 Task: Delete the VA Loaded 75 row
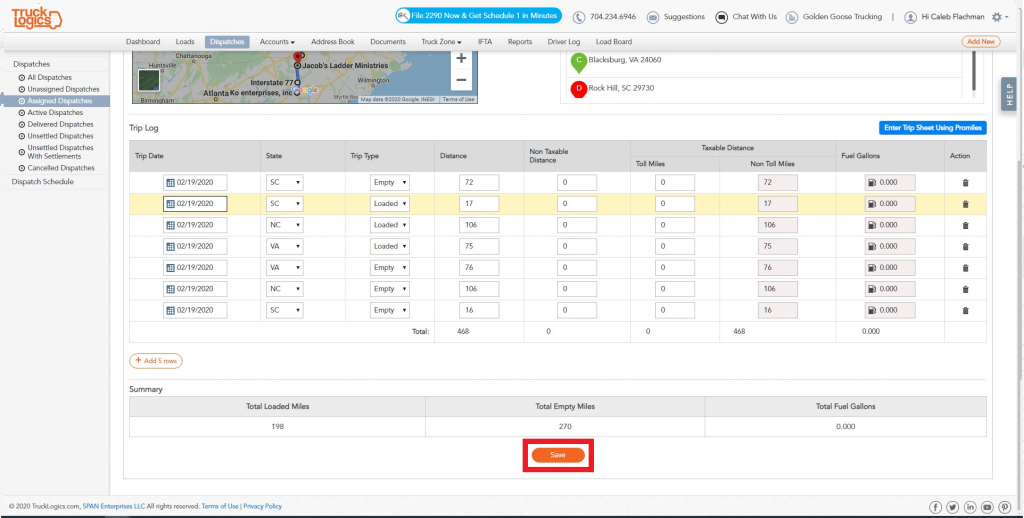pyautogui.click(x=965, y=247)
